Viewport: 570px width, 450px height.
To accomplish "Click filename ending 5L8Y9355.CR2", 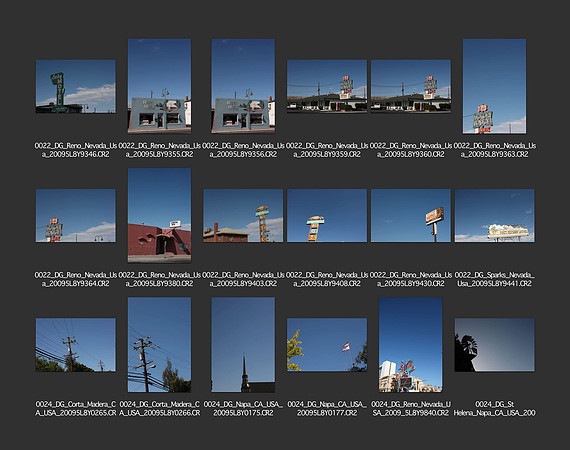I will tap(159, 150).
